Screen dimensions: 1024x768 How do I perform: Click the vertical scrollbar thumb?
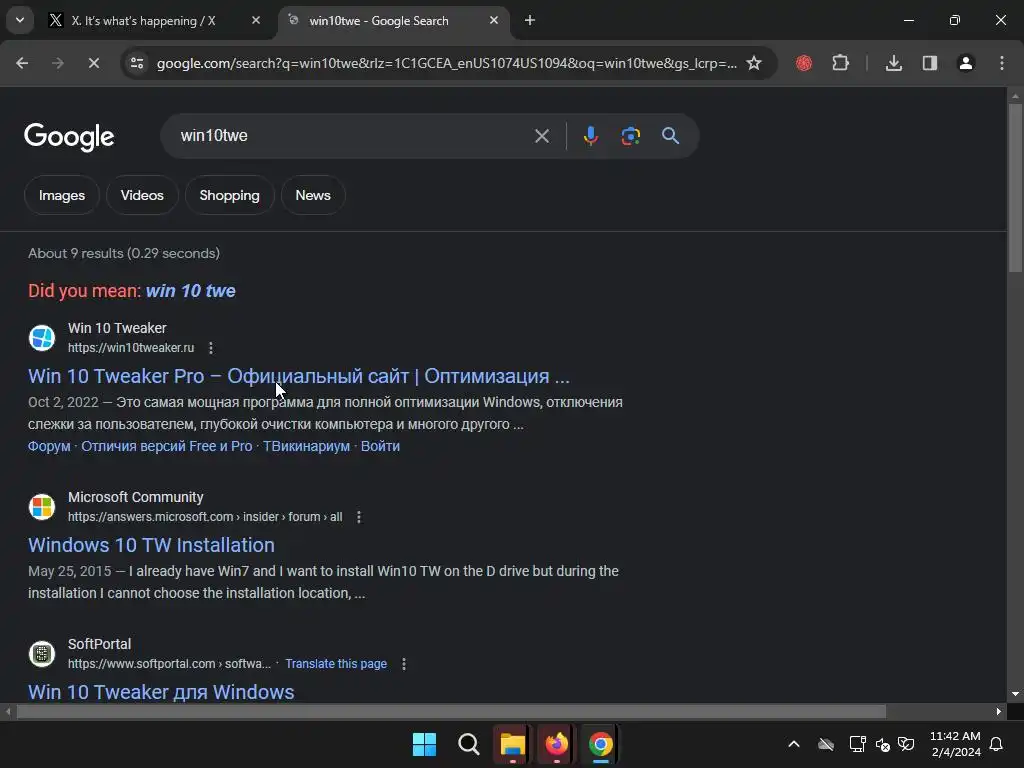pos(1015,187)
